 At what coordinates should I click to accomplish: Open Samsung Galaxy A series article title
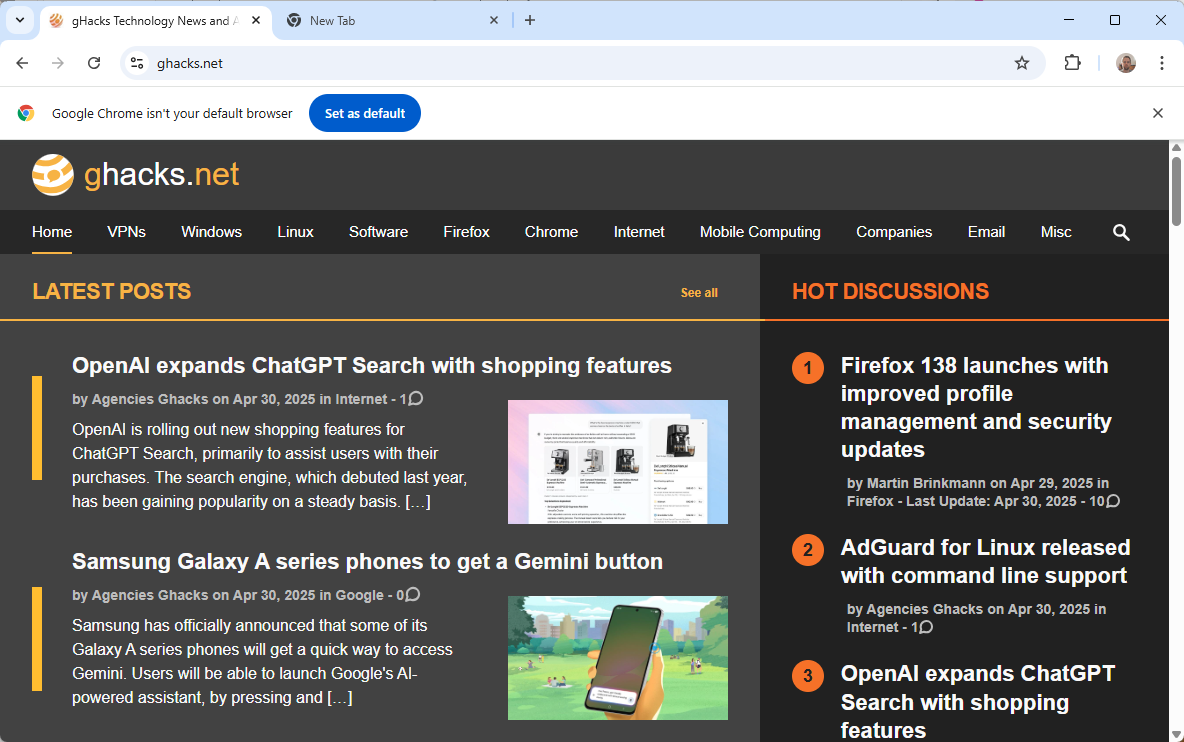coord(367,562)
